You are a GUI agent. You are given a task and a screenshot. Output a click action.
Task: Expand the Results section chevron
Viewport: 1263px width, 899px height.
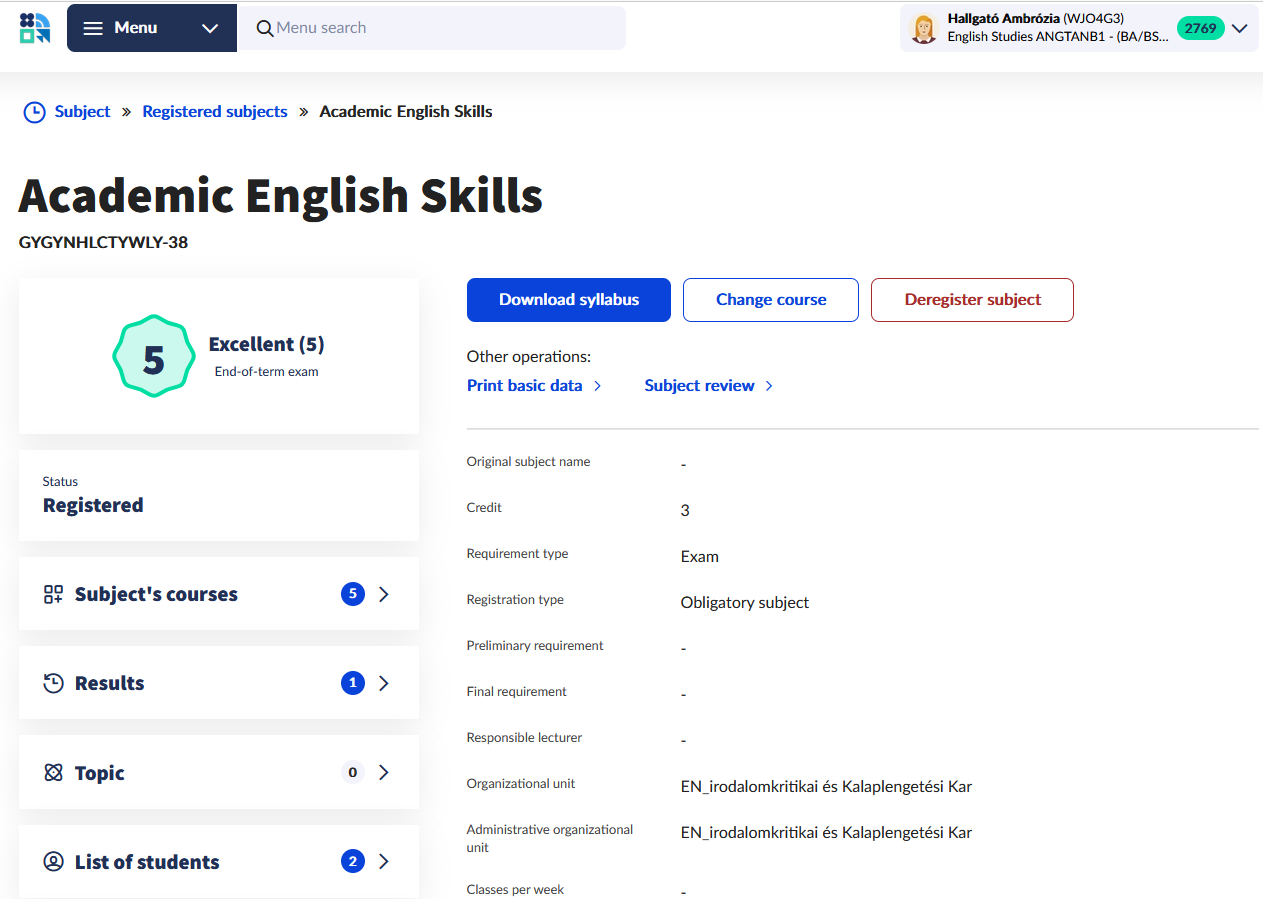coord(384,683)
